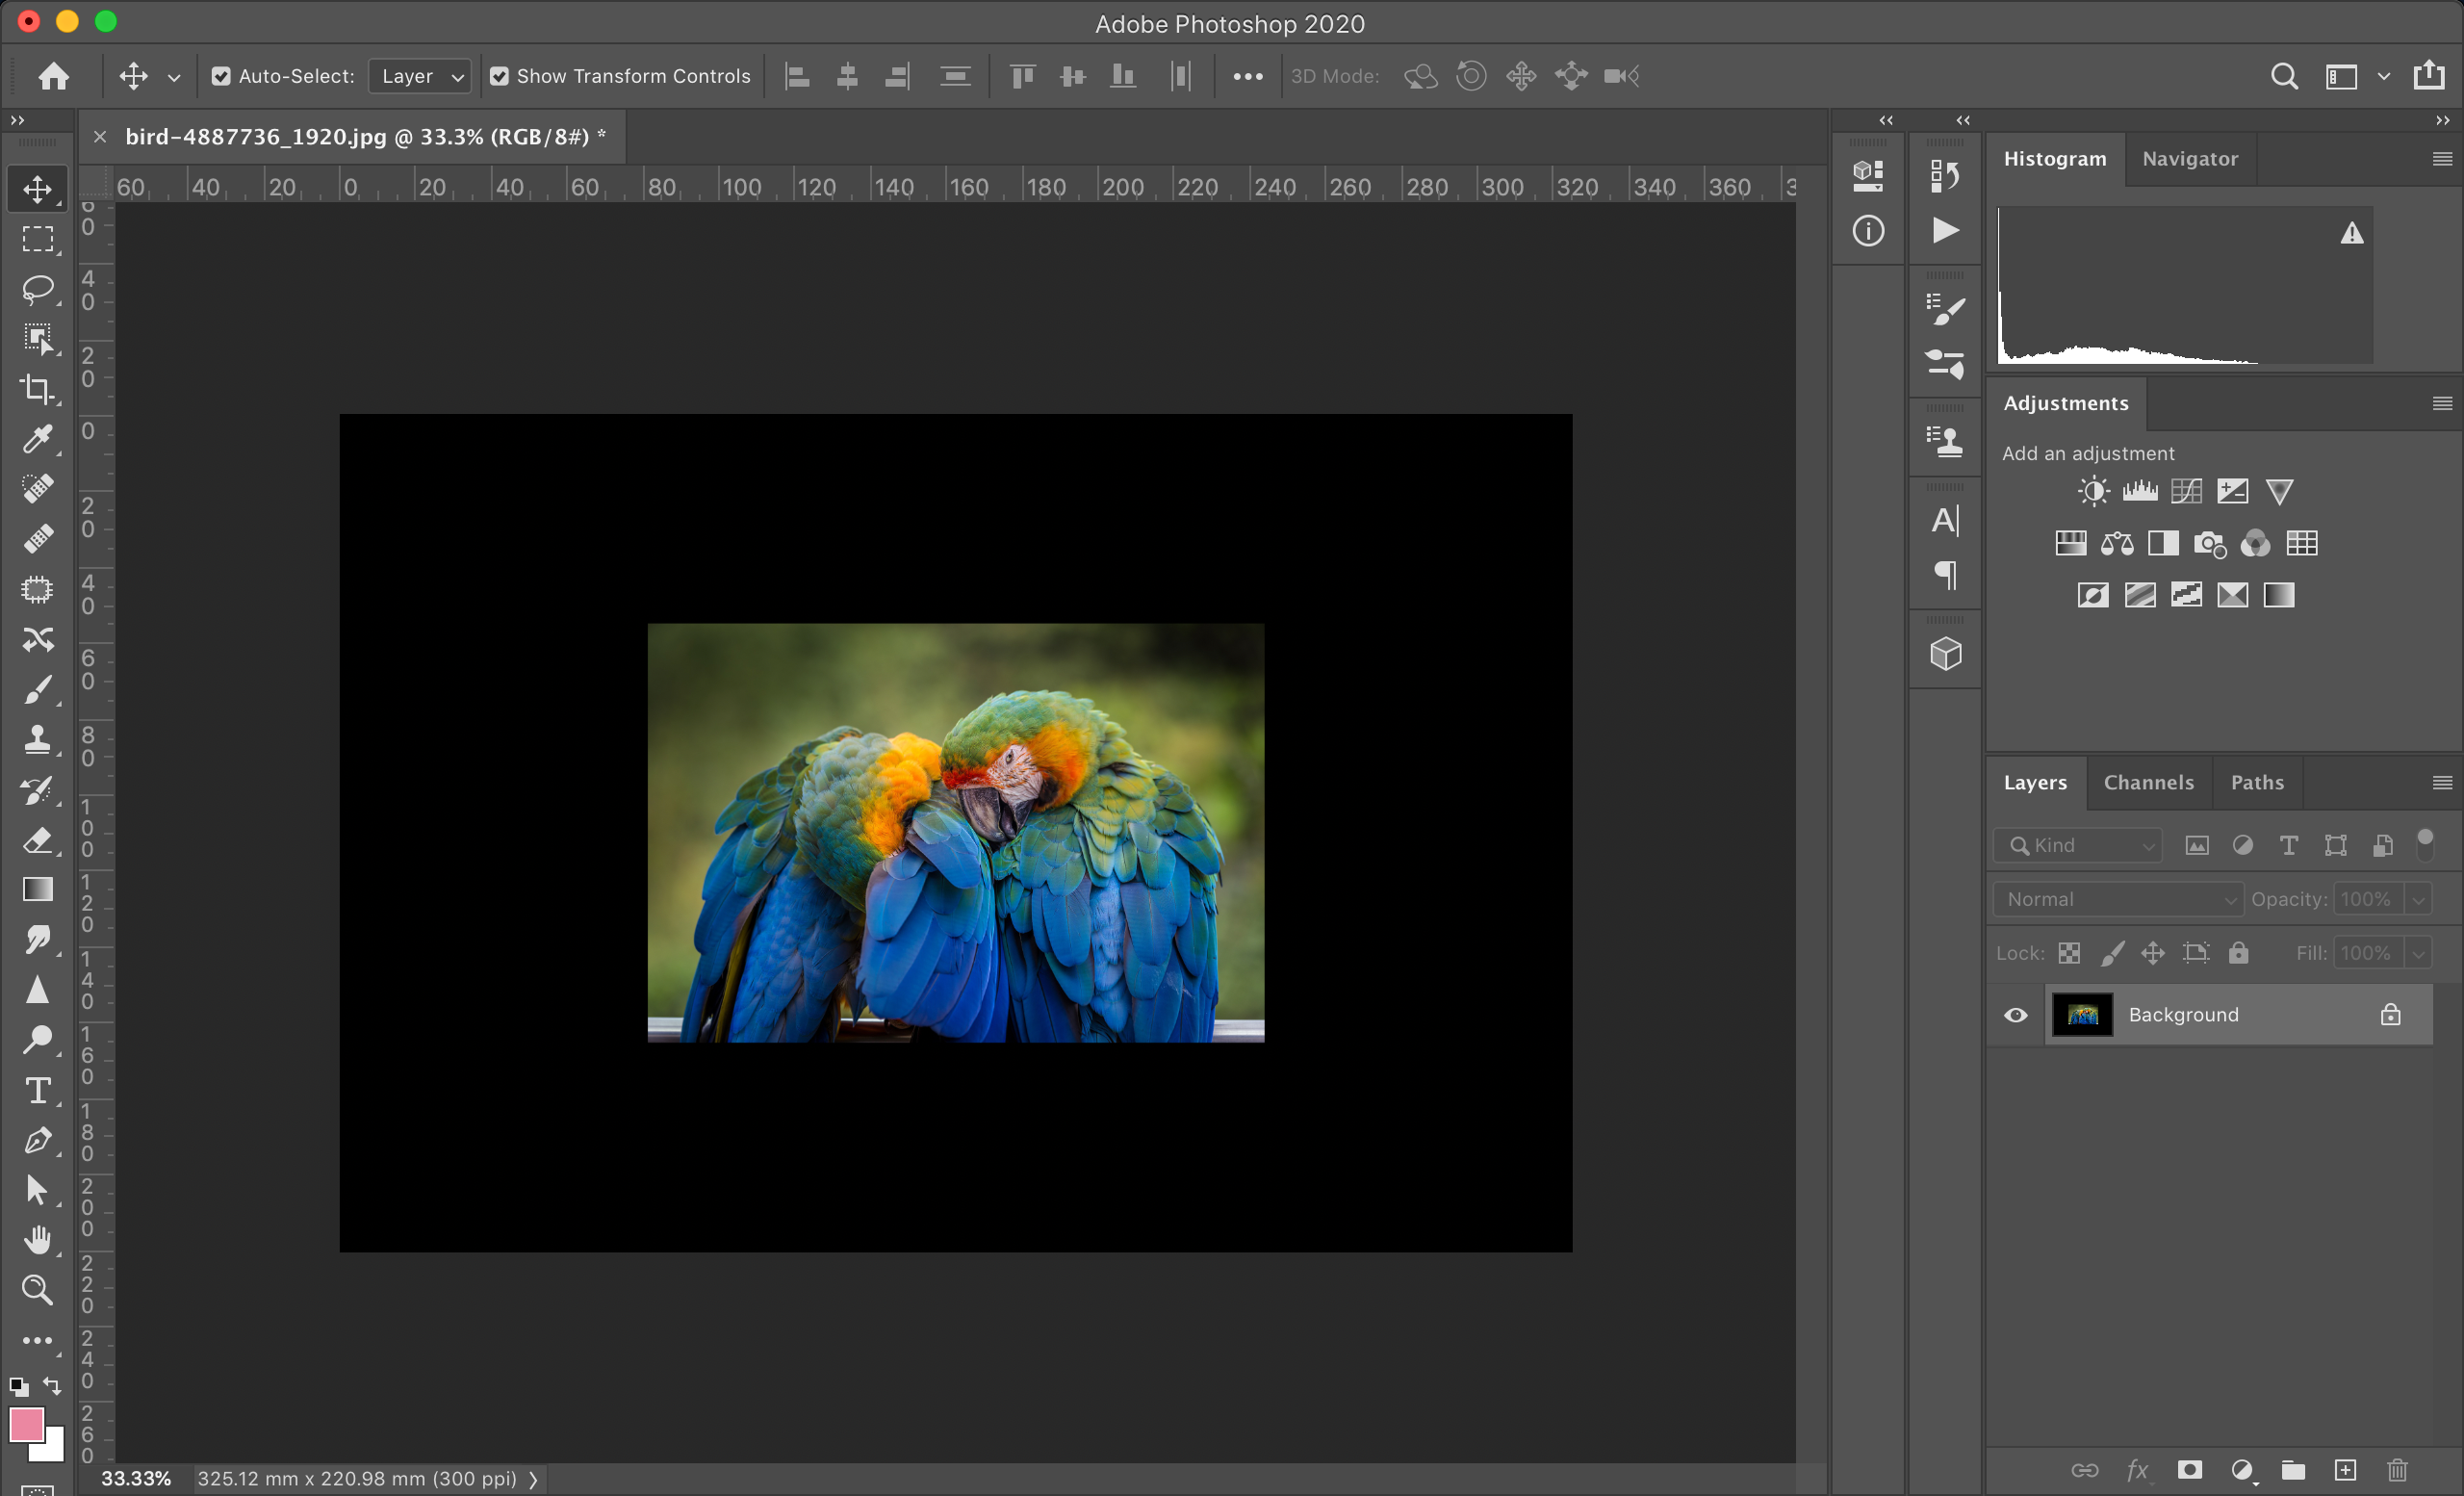The image size is (2464, 1496).
Task: Click the Background layer thumbnail
Action: coord(2082,1015)
